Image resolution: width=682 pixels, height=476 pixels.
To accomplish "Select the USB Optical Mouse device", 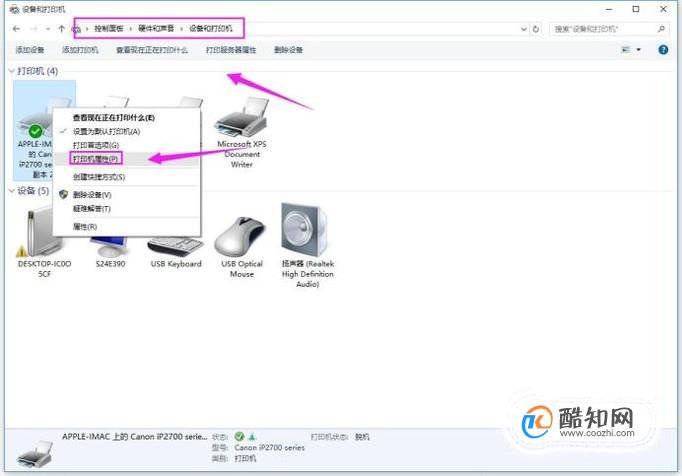I will point(242,247).
